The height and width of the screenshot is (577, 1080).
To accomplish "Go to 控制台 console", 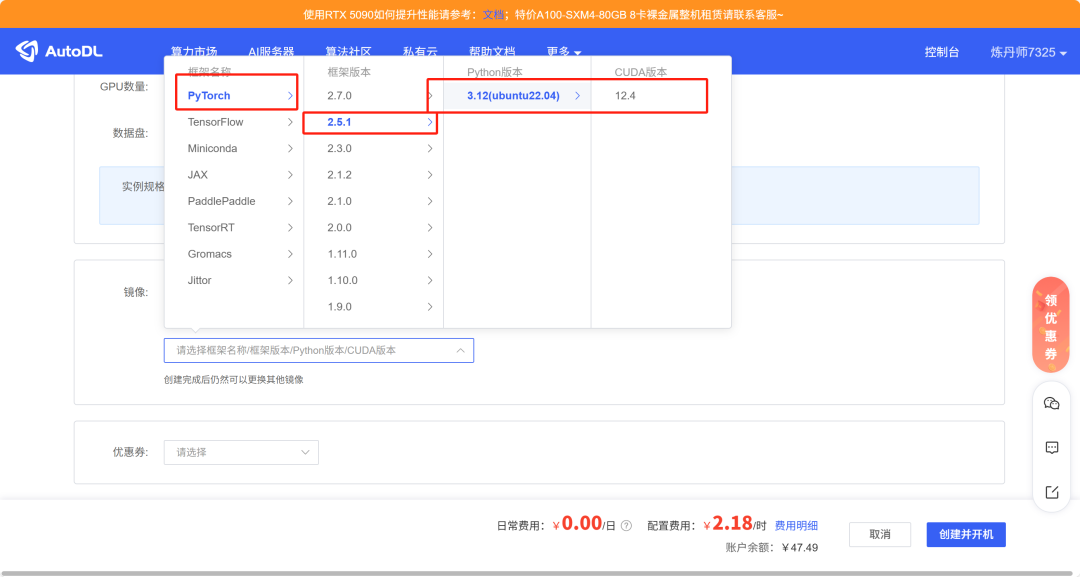I will 942,52.
